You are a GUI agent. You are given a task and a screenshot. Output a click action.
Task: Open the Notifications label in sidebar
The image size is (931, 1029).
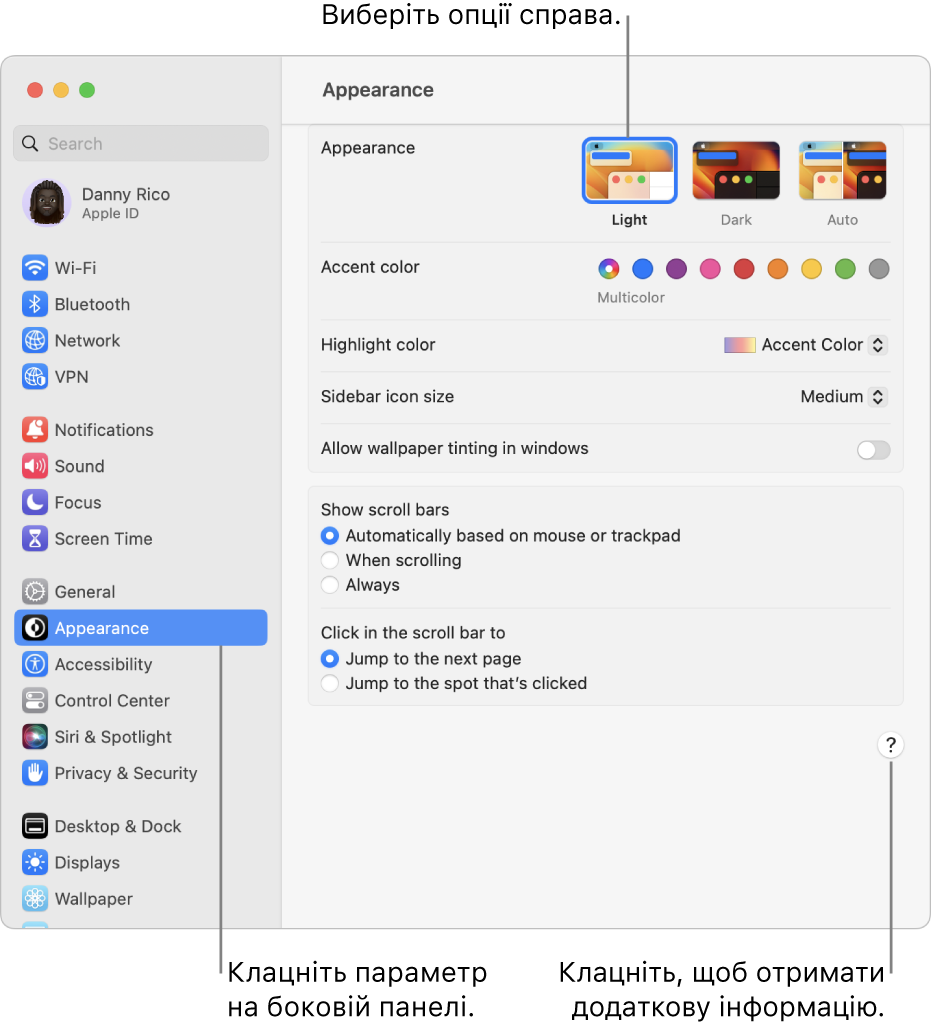point(104,430)
